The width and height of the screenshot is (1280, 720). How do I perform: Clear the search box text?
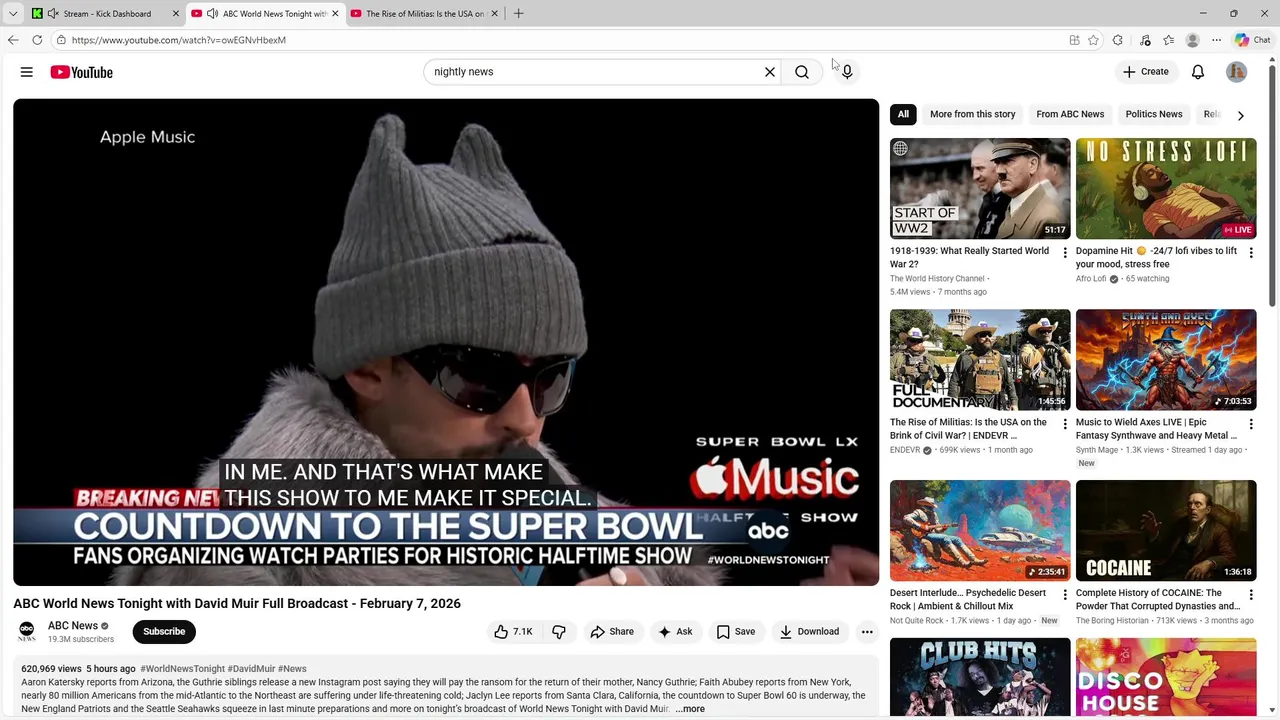coord(770,72)
